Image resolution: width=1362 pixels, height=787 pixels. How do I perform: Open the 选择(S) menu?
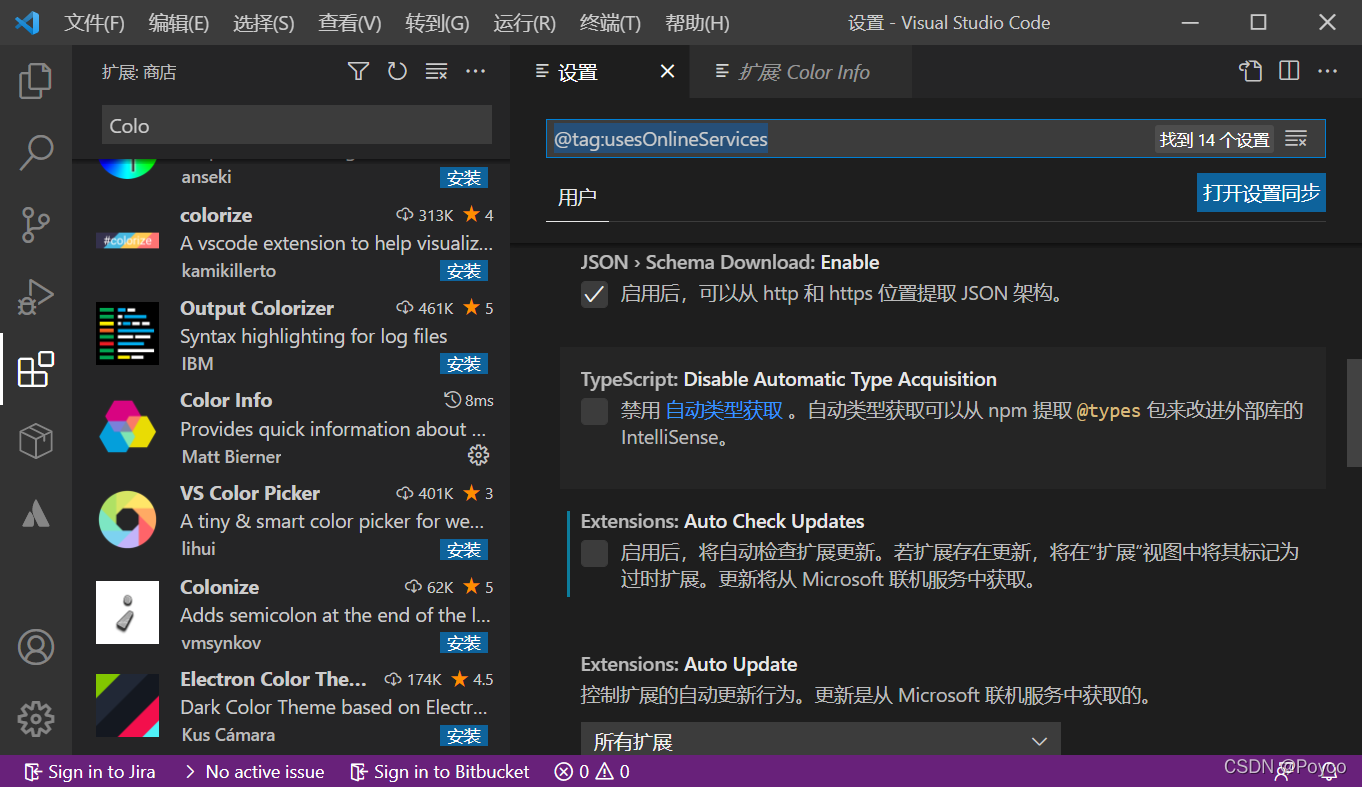tap(263, 22)
